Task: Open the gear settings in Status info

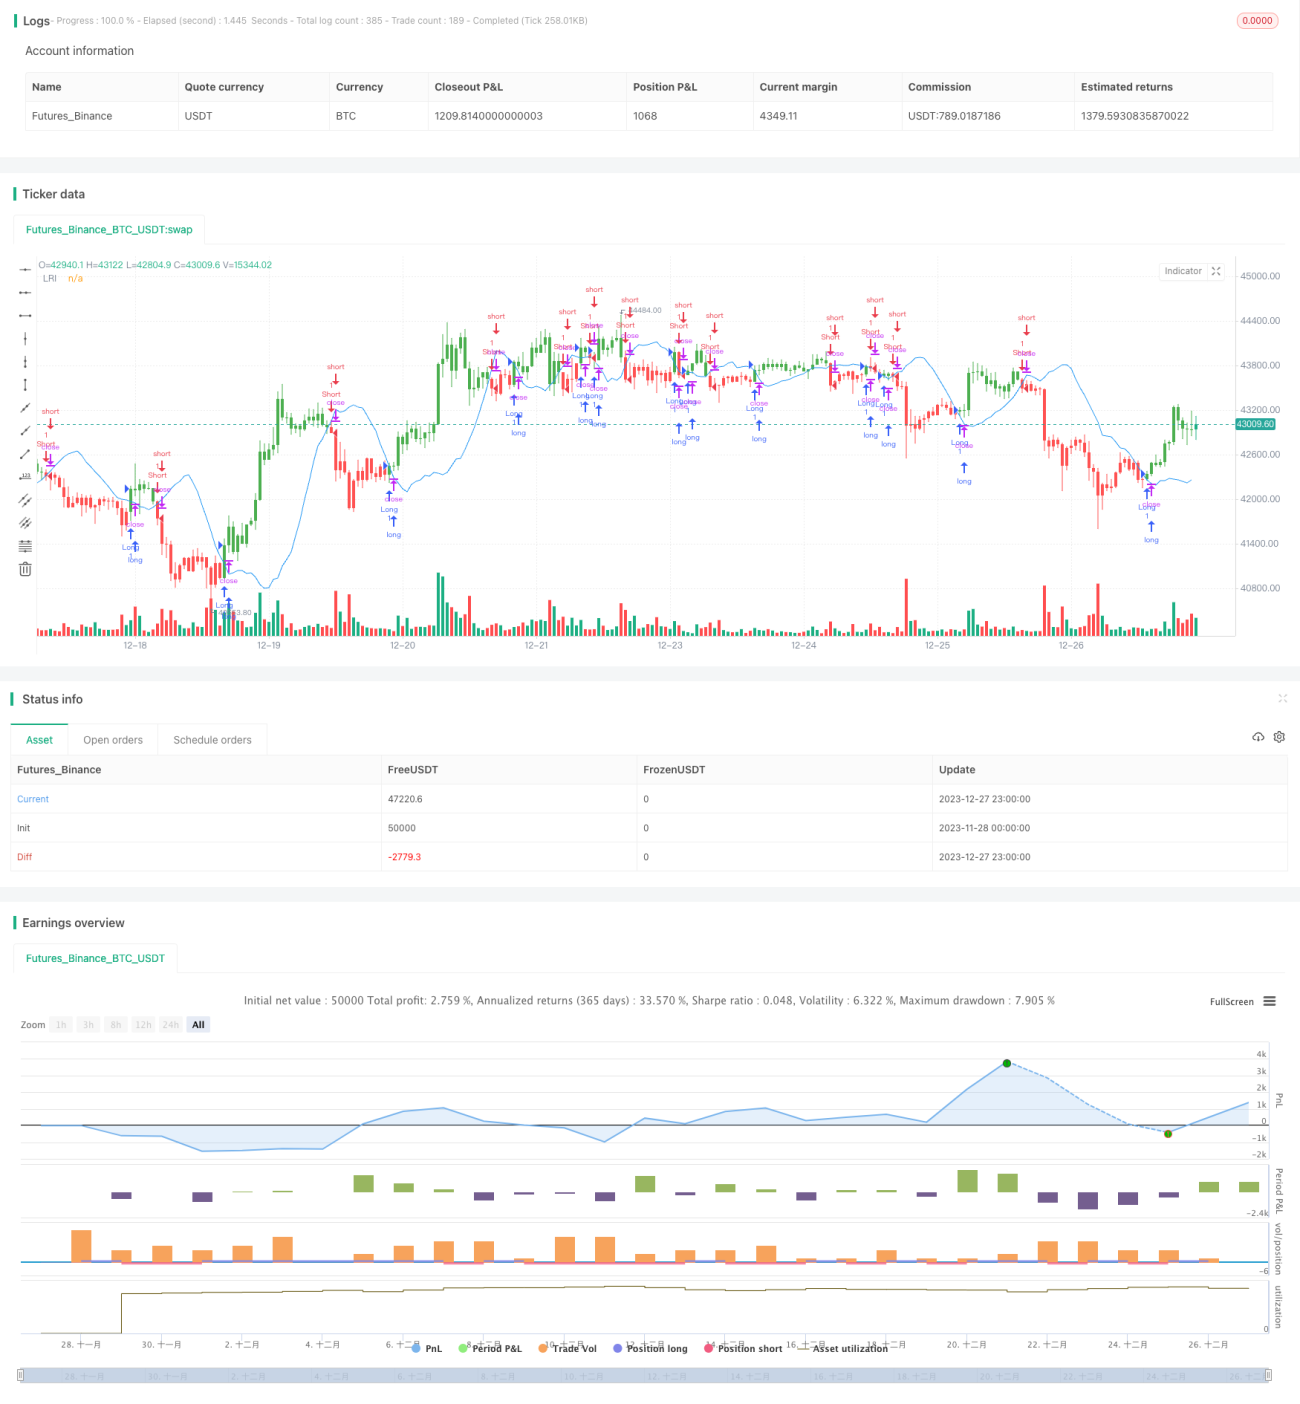Action: [x=1279, y=737]
